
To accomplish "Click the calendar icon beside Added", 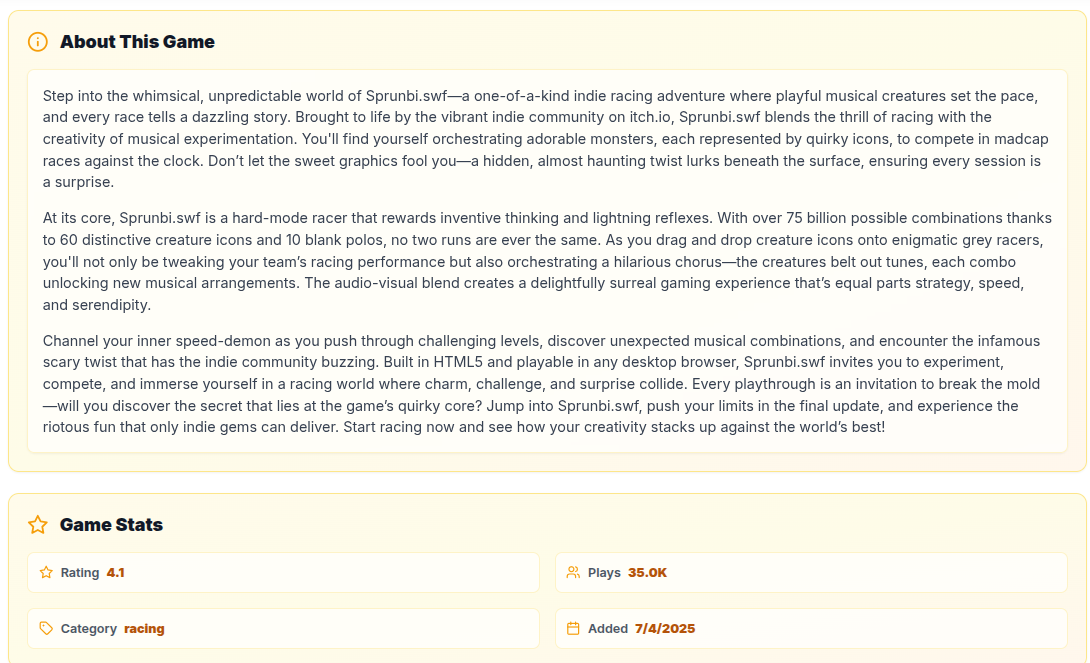I will (573, 628).
